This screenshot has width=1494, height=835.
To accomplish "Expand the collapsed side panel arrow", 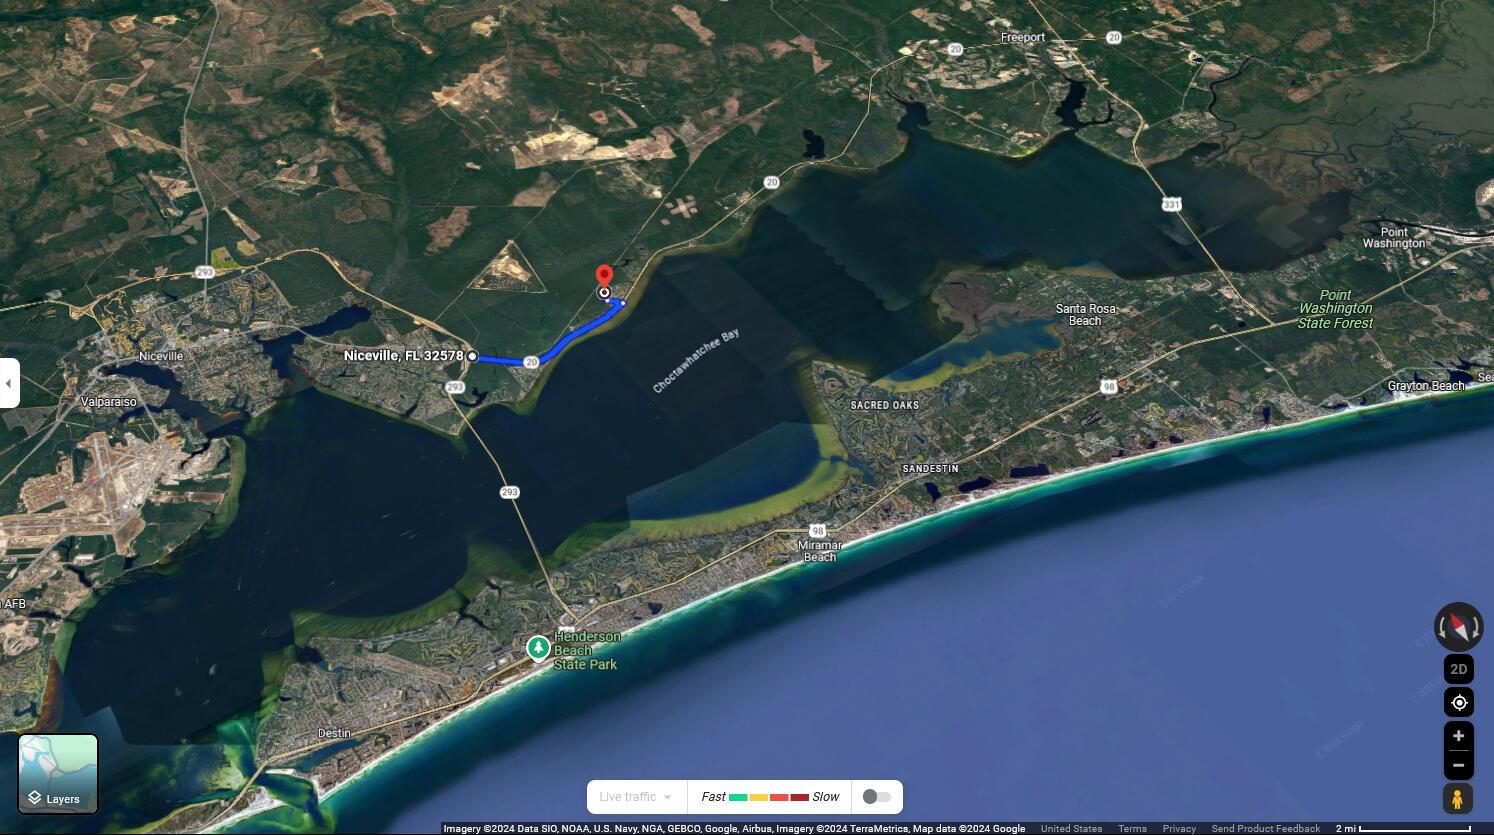I will pos(9,383).
